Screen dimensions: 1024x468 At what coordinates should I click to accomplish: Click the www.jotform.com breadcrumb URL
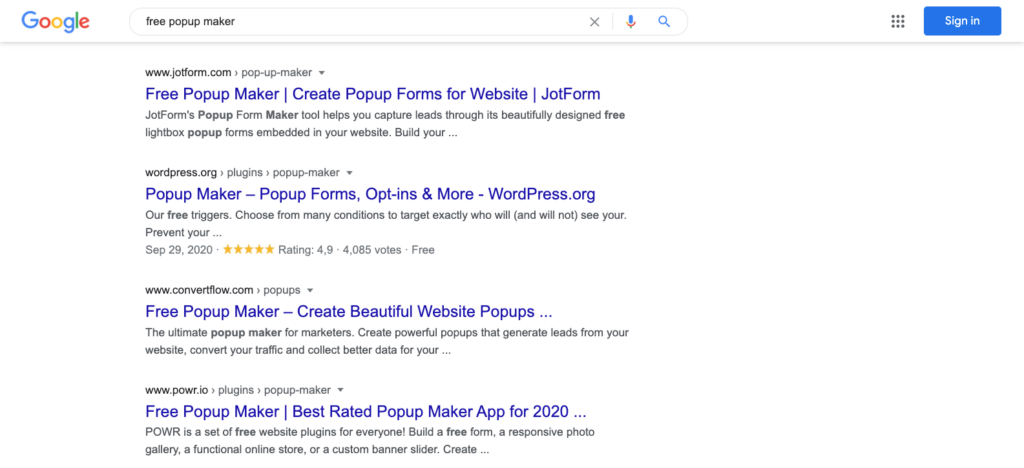(x=228, y=73)
